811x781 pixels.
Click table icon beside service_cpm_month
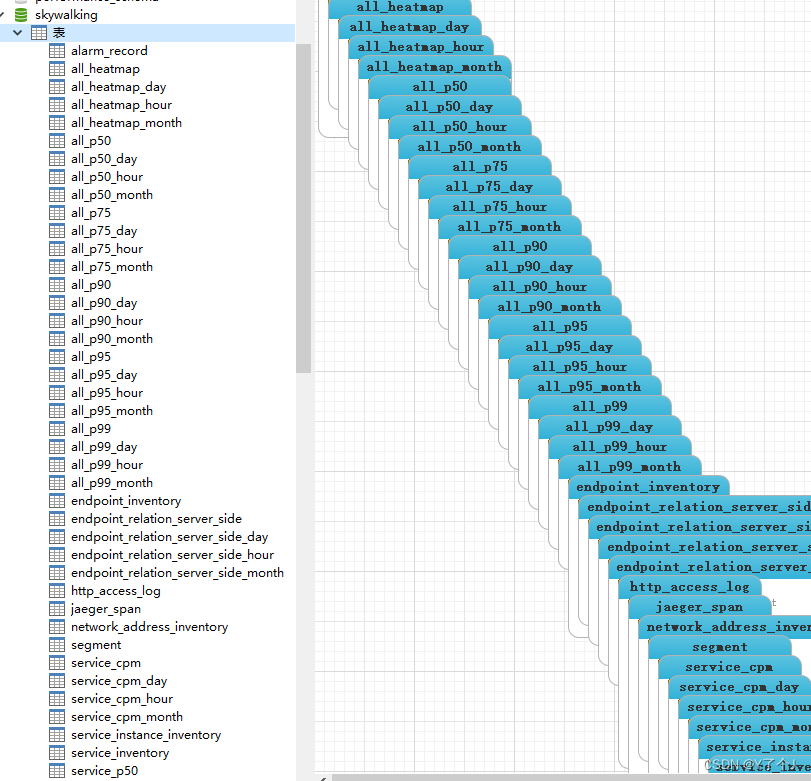point(57,717)
